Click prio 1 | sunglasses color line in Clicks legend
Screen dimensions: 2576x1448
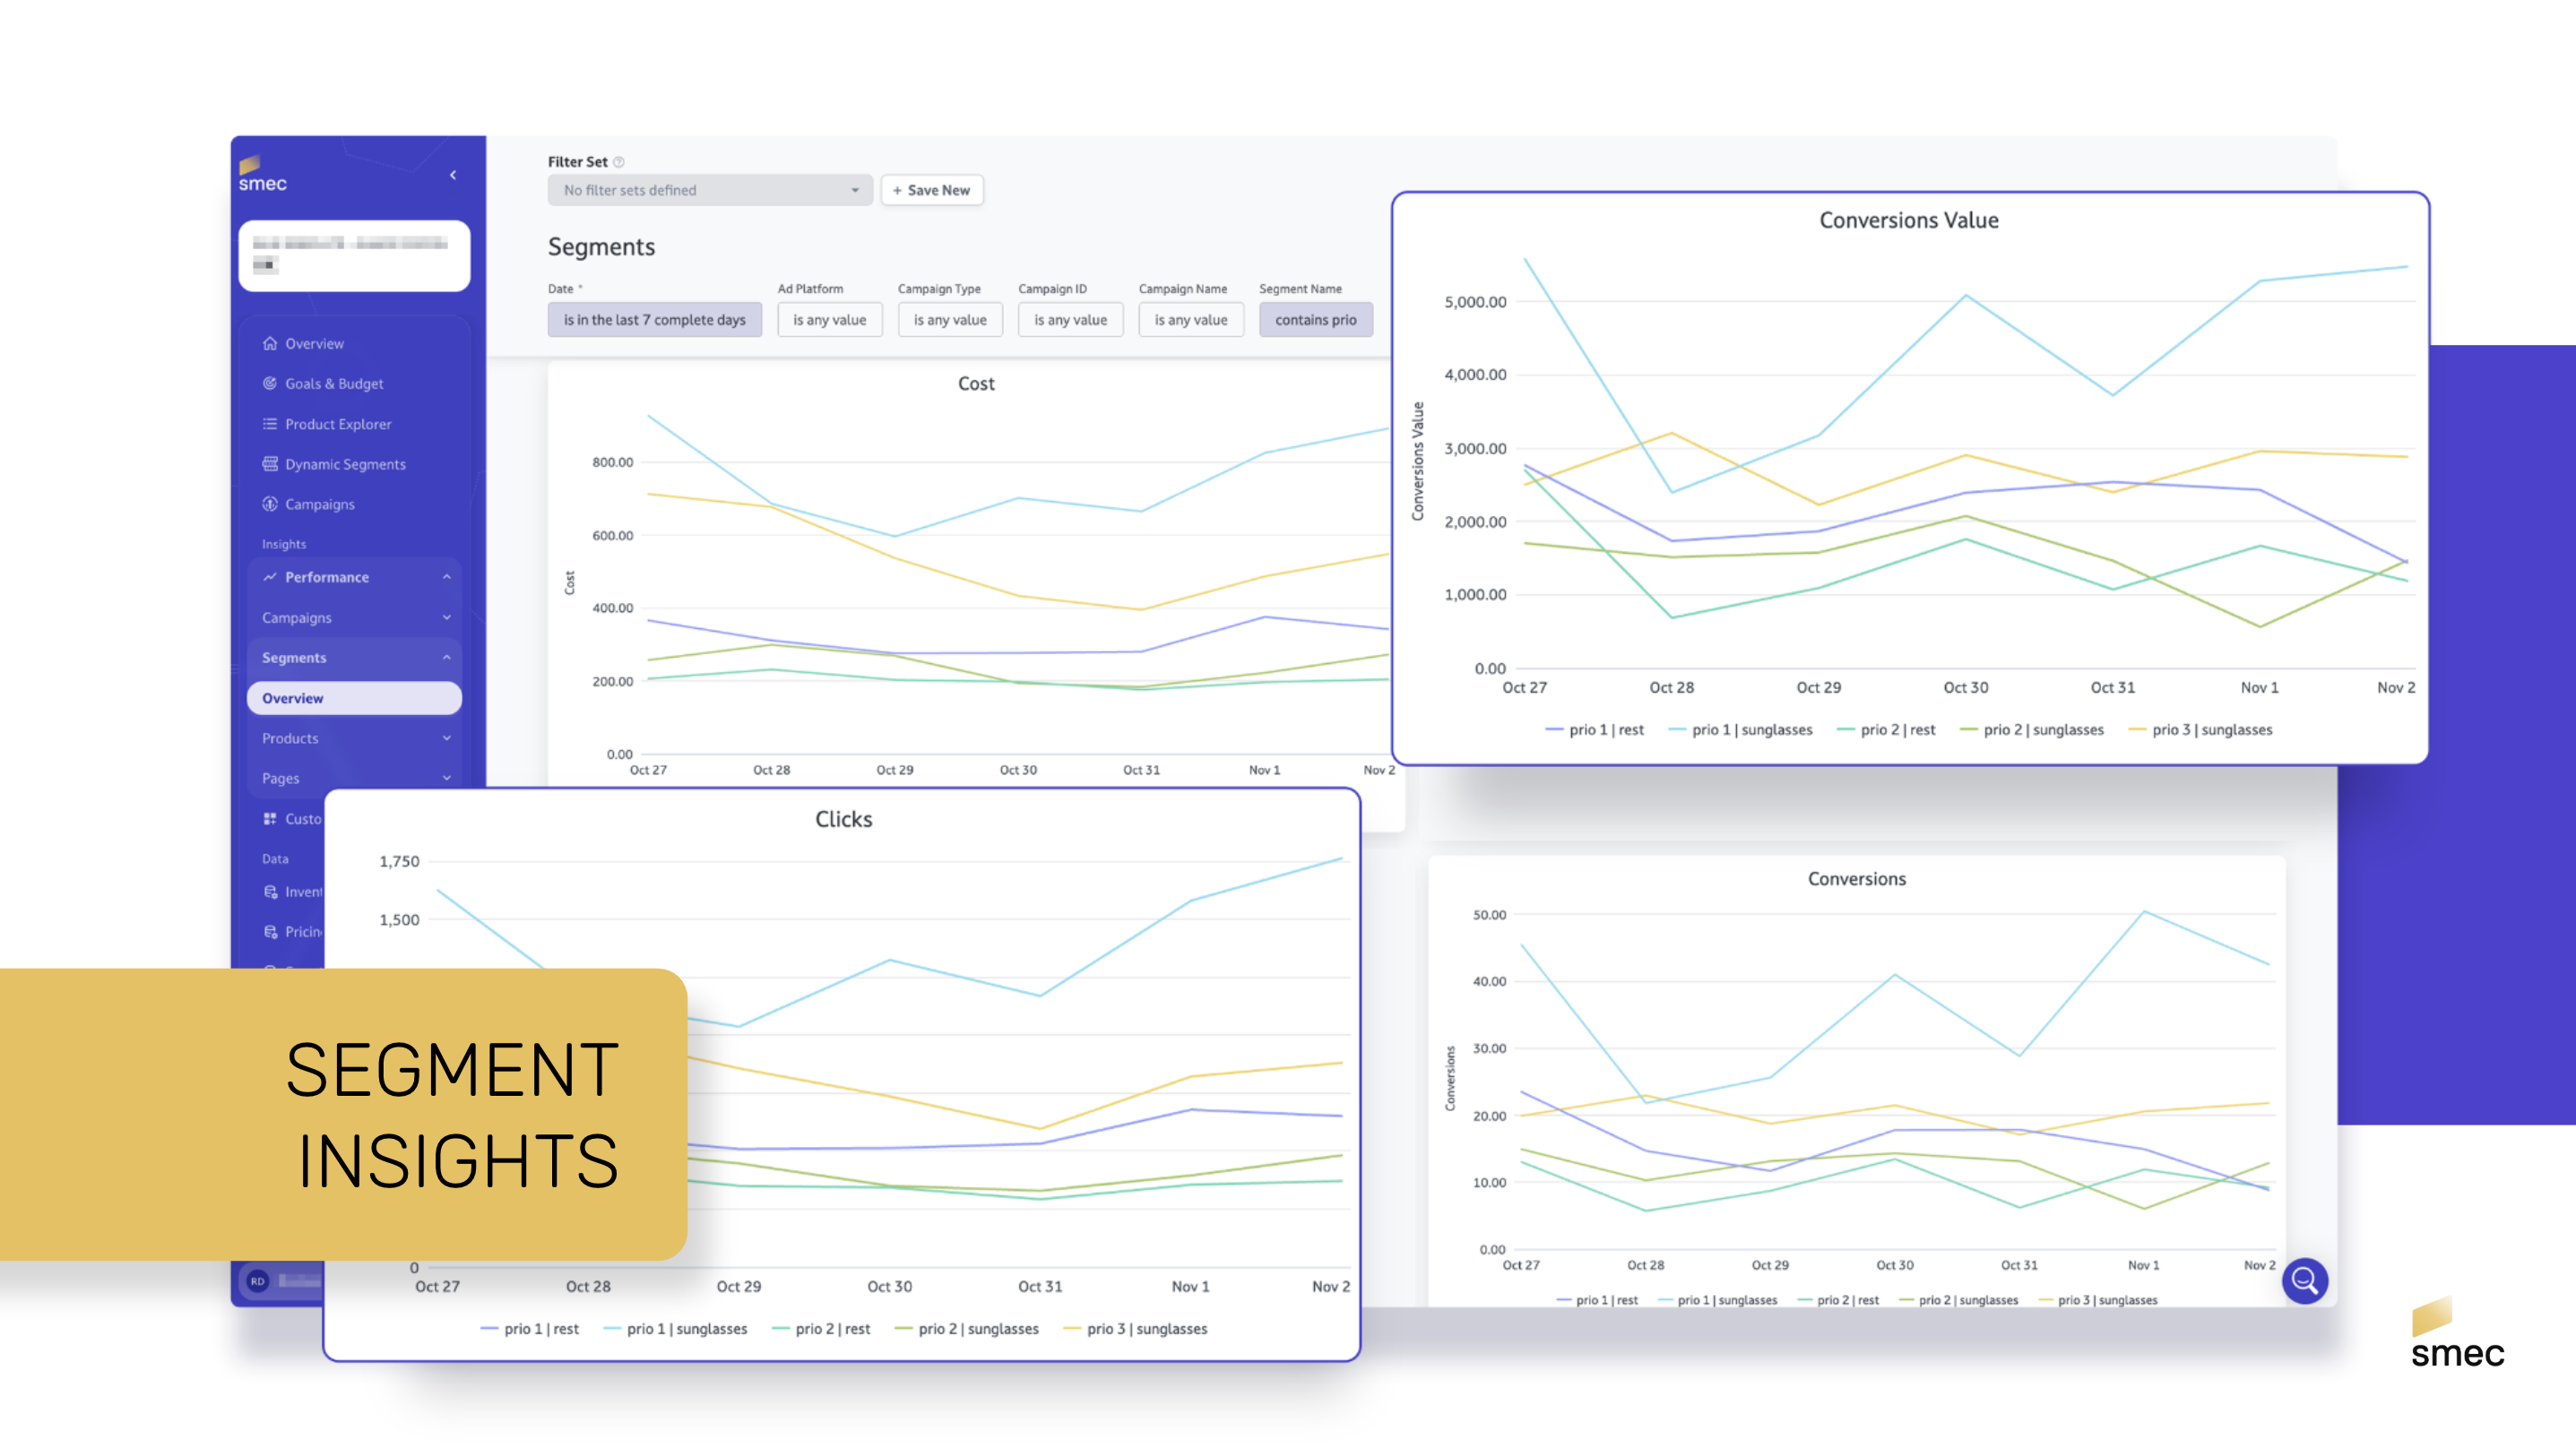(x=612, y=1329)
